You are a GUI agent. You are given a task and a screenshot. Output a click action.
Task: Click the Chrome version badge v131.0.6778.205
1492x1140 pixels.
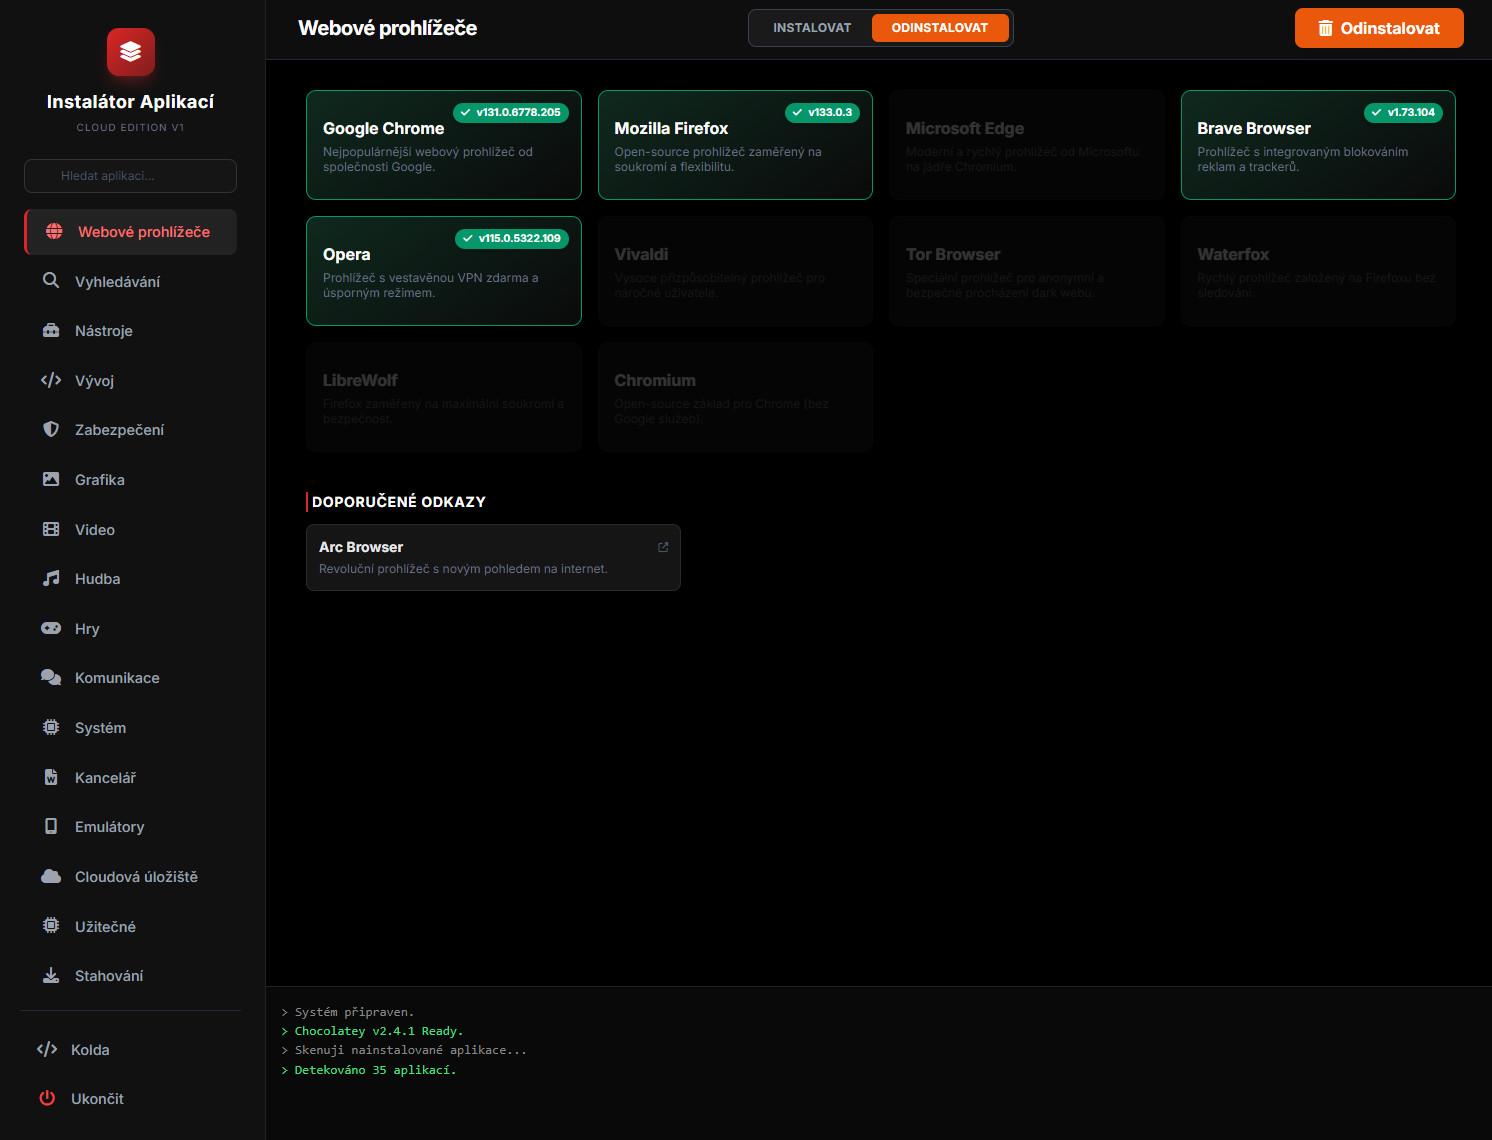tap(511, 113)
